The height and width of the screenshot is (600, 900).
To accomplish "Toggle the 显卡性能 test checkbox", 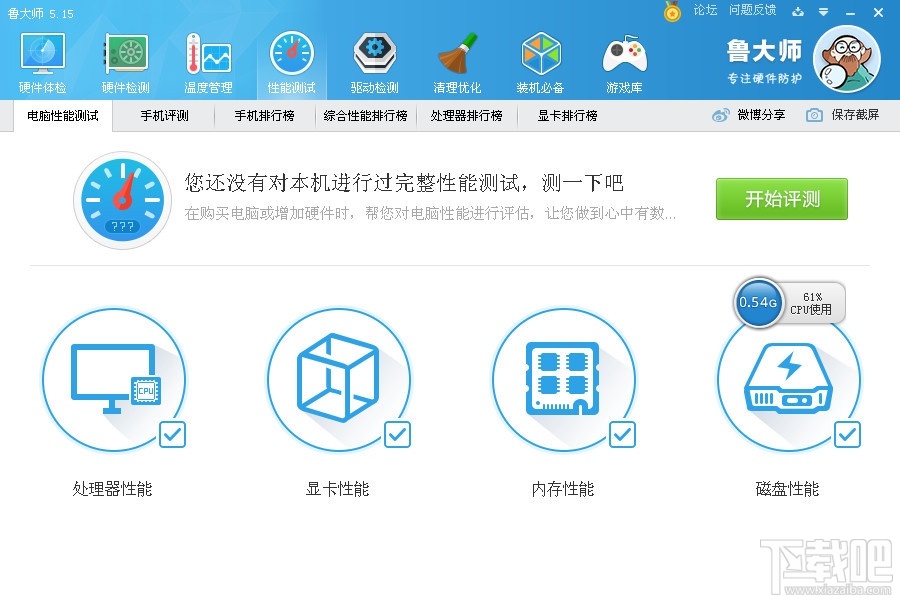I will pos(397,435).
